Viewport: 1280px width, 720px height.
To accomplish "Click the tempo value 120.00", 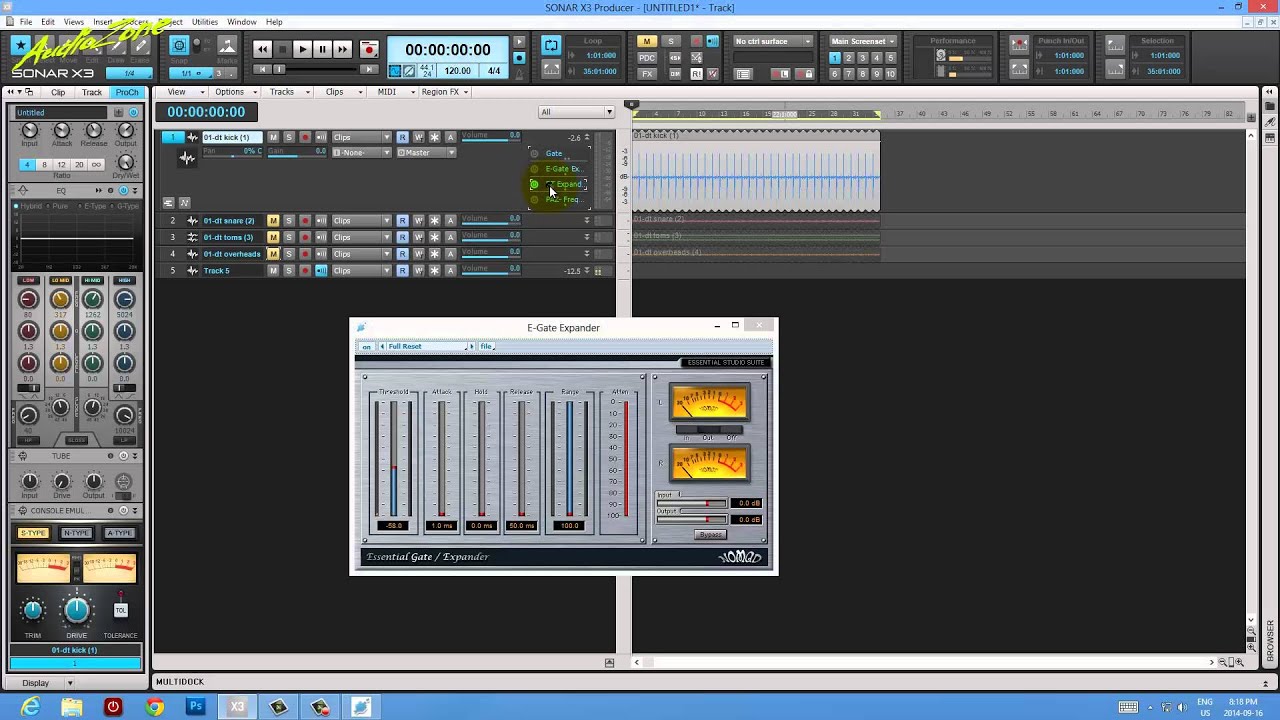I will click(457, 71).
